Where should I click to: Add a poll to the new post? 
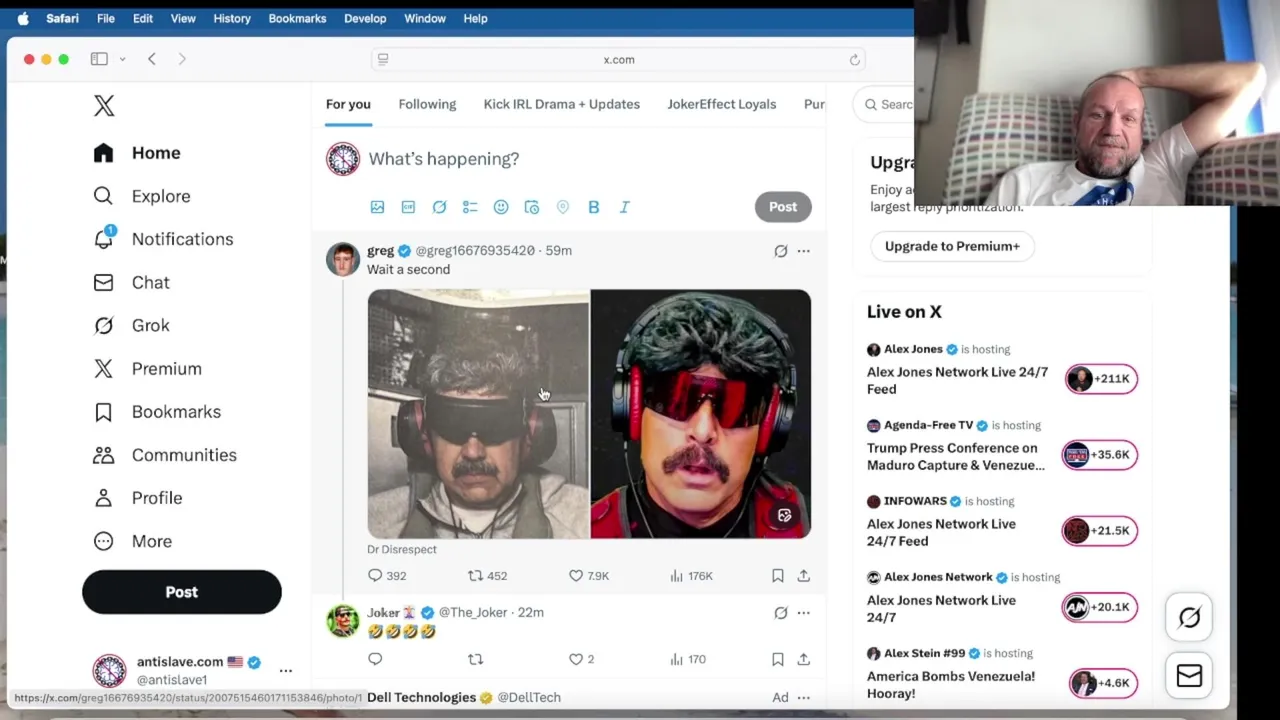pos(470,207)
